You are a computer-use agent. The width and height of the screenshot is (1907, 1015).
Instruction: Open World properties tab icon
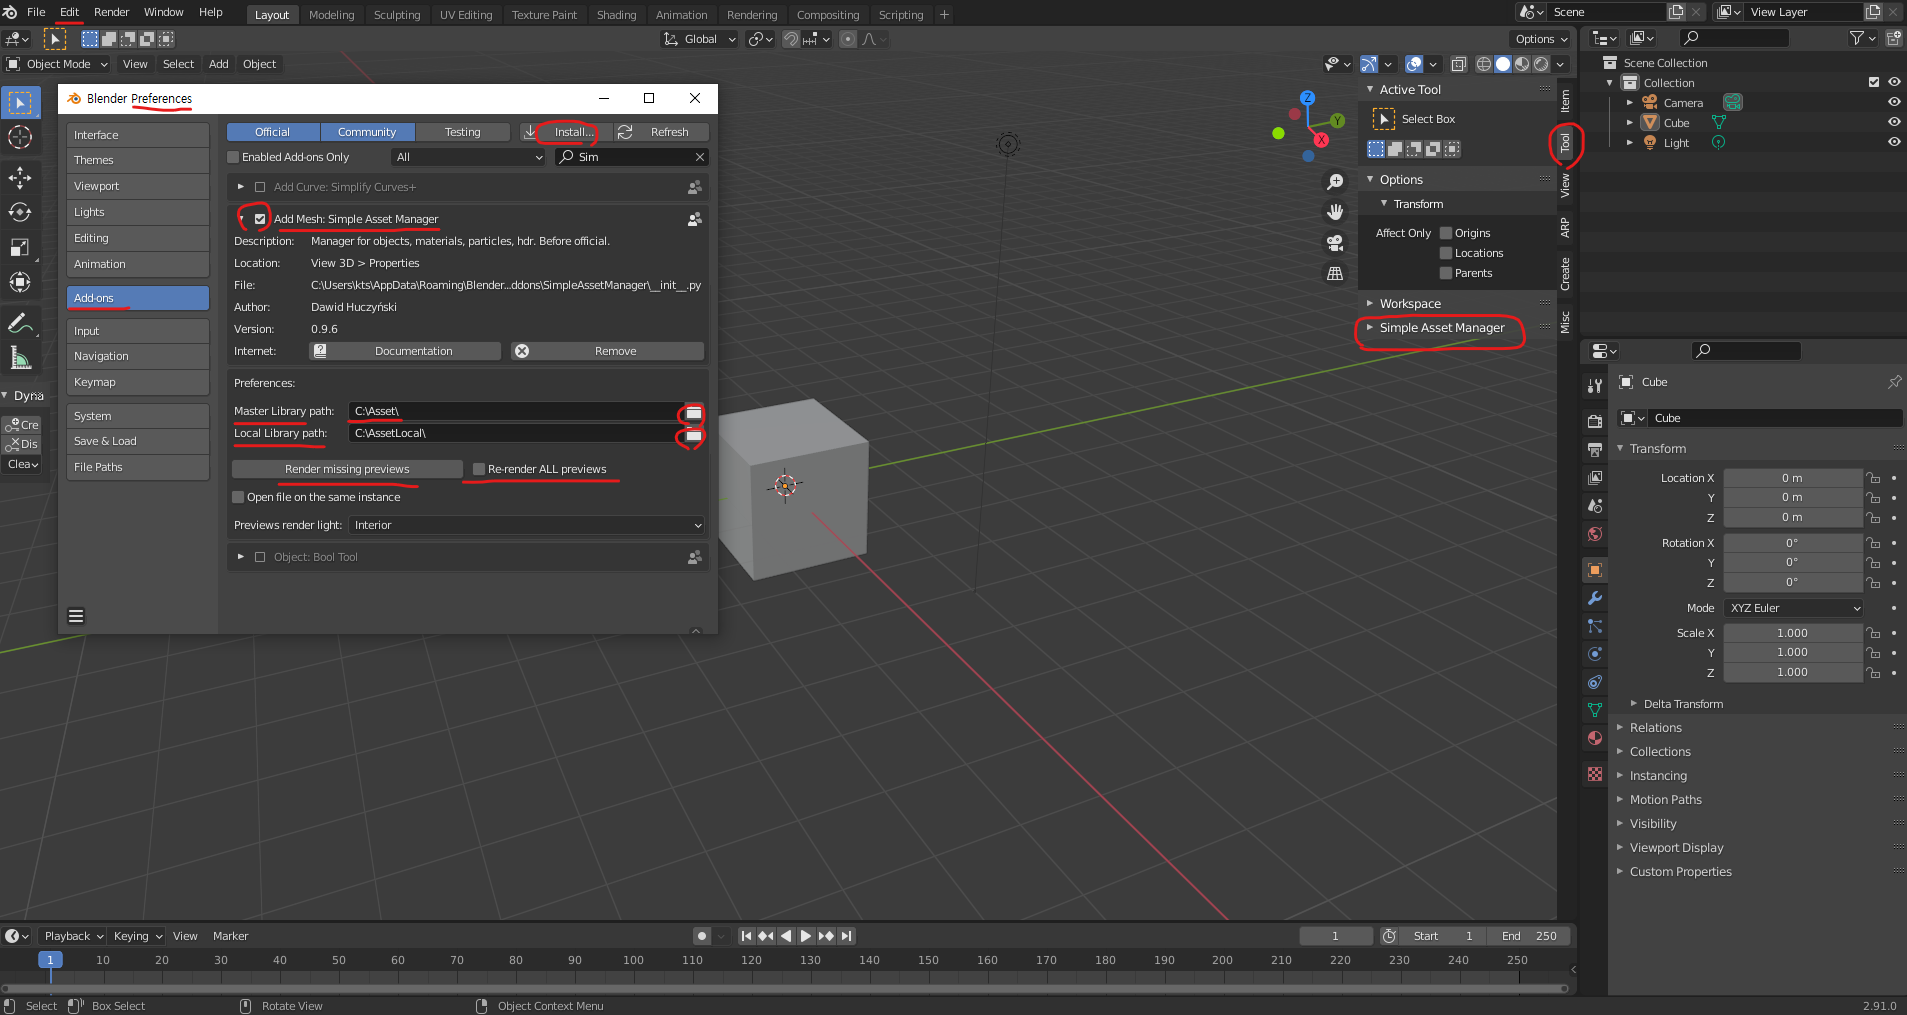coord(1595,534)
